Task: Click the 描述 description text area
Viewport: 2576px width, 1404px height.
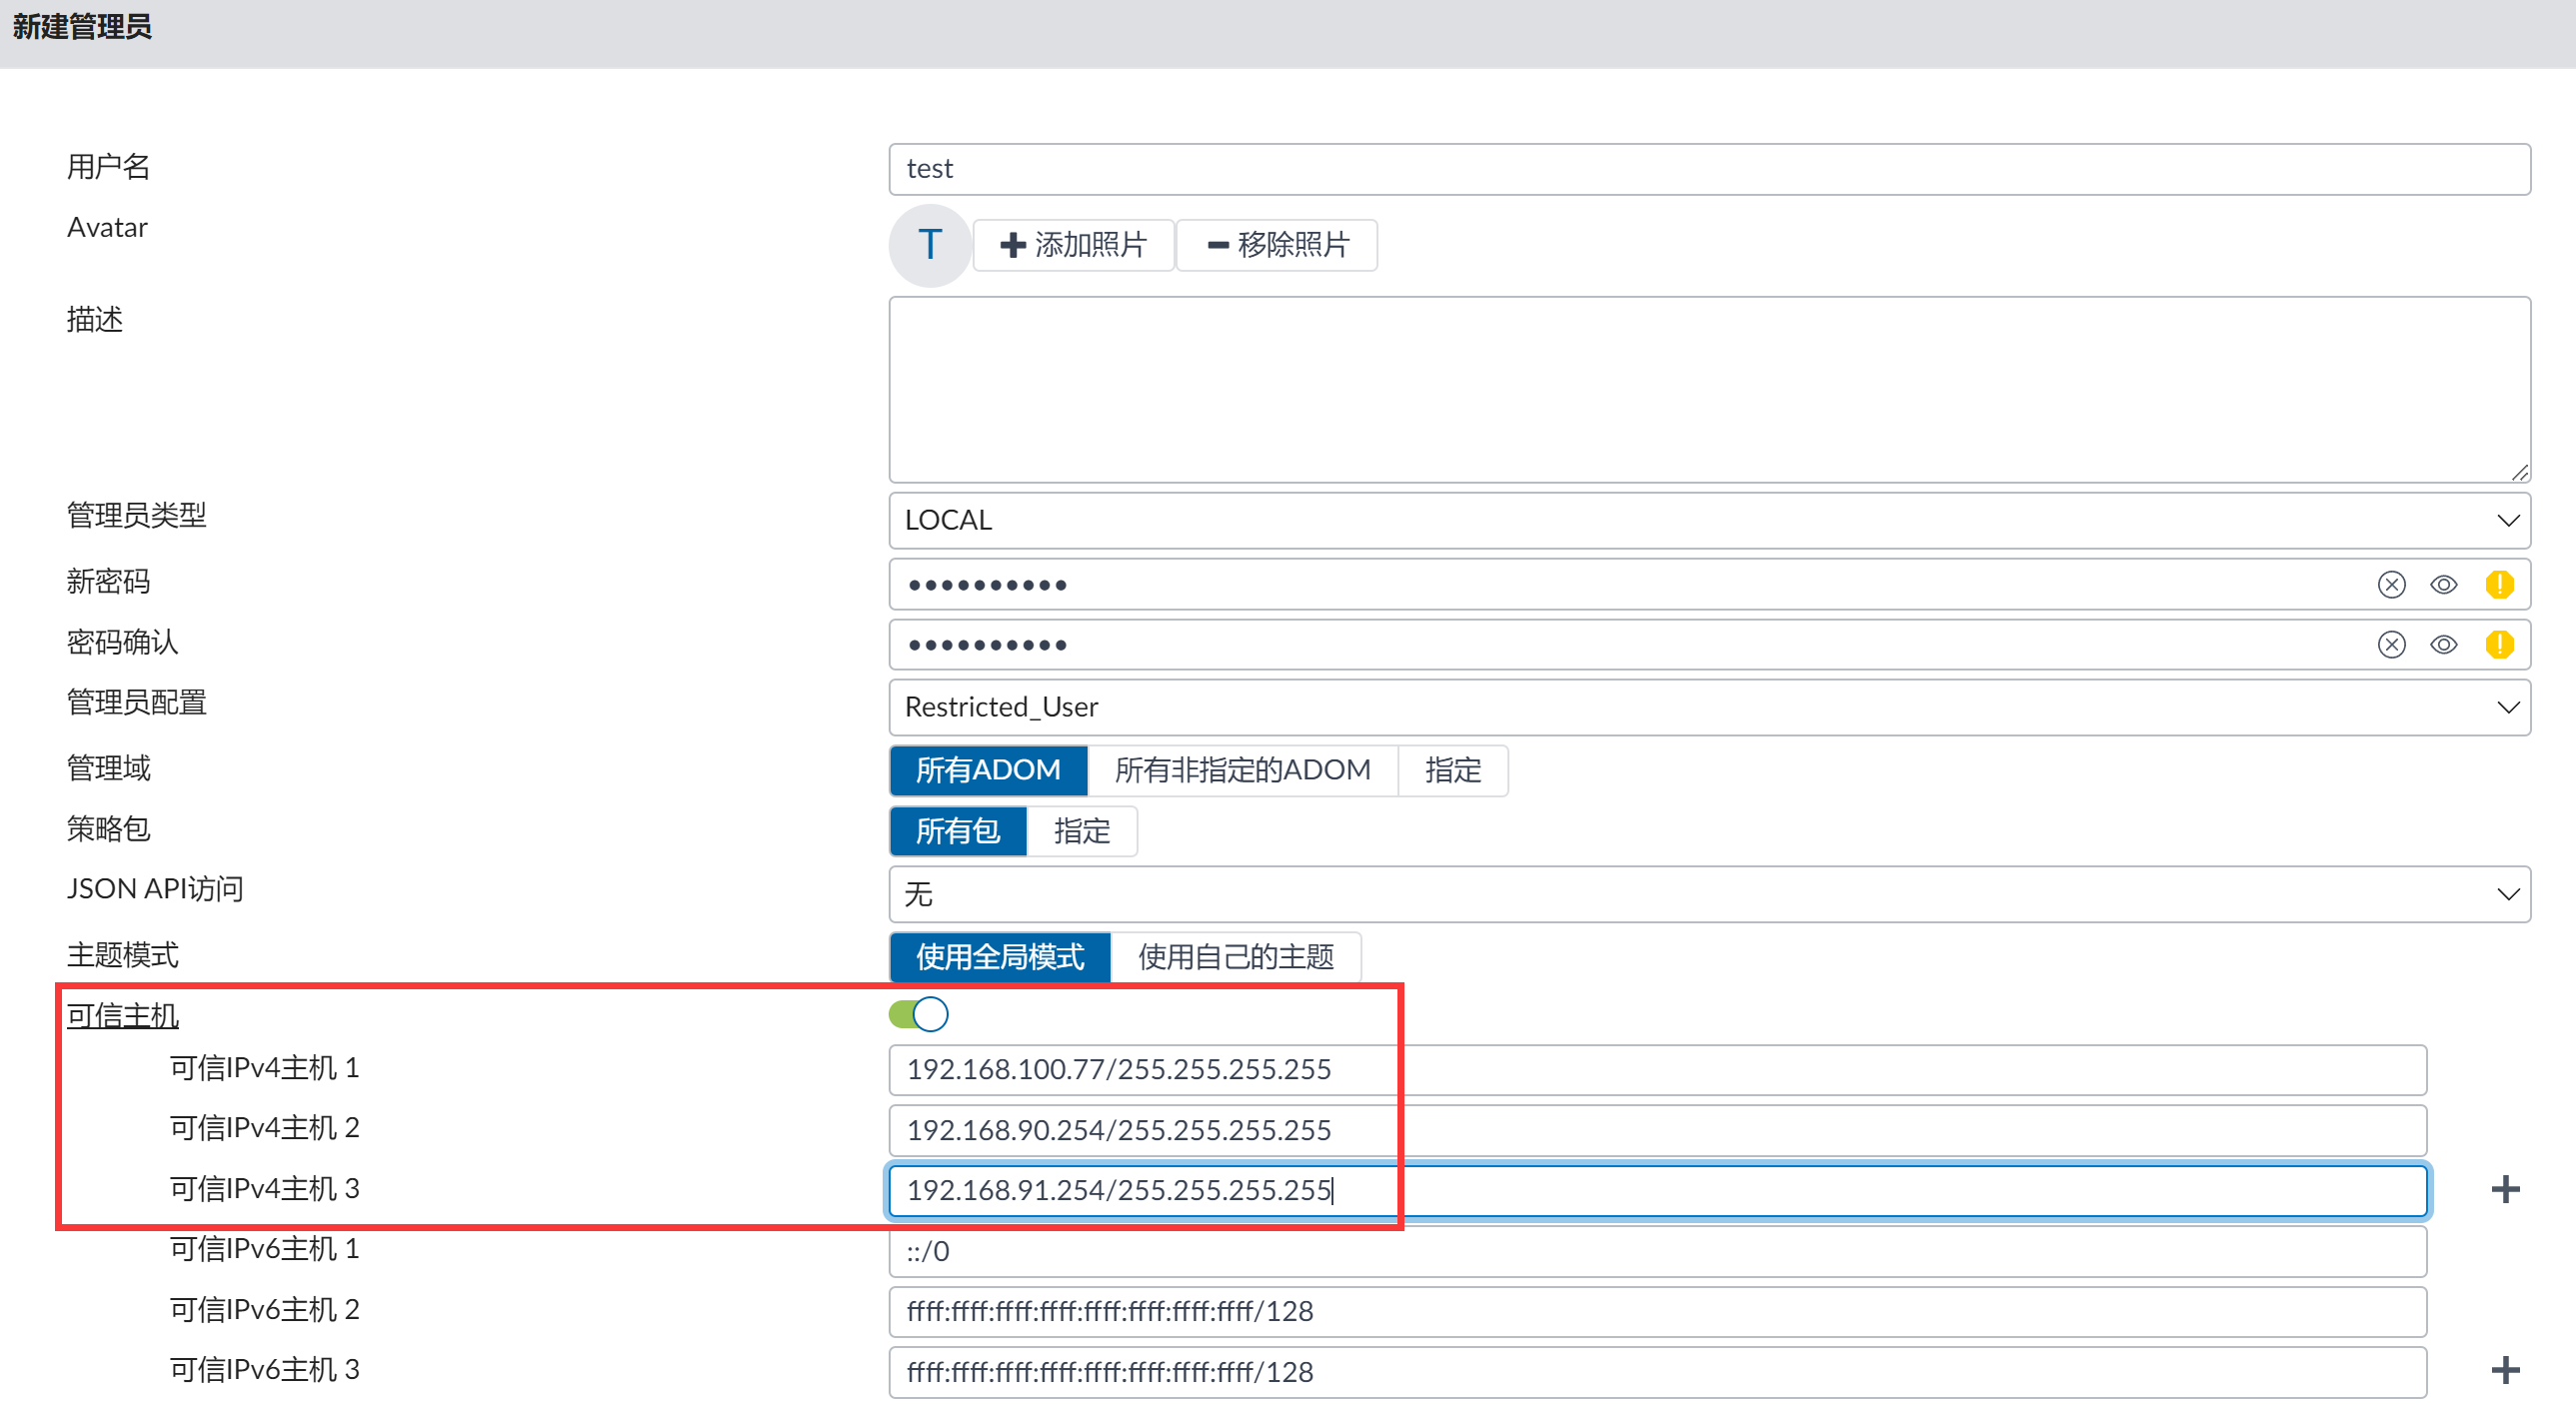Action: pos(1708,389)
